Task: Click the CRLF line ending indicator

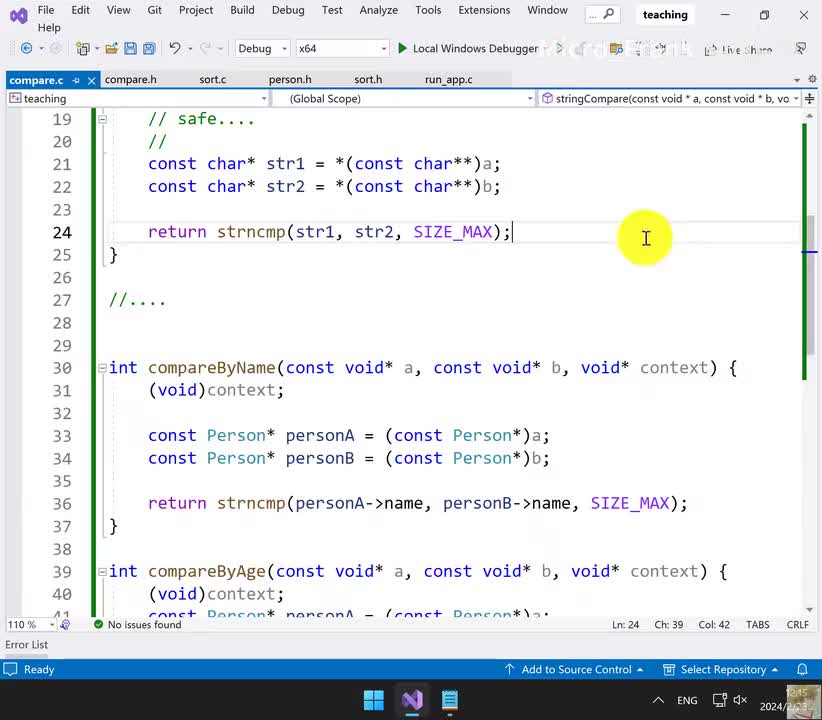Action: (797, 625)
